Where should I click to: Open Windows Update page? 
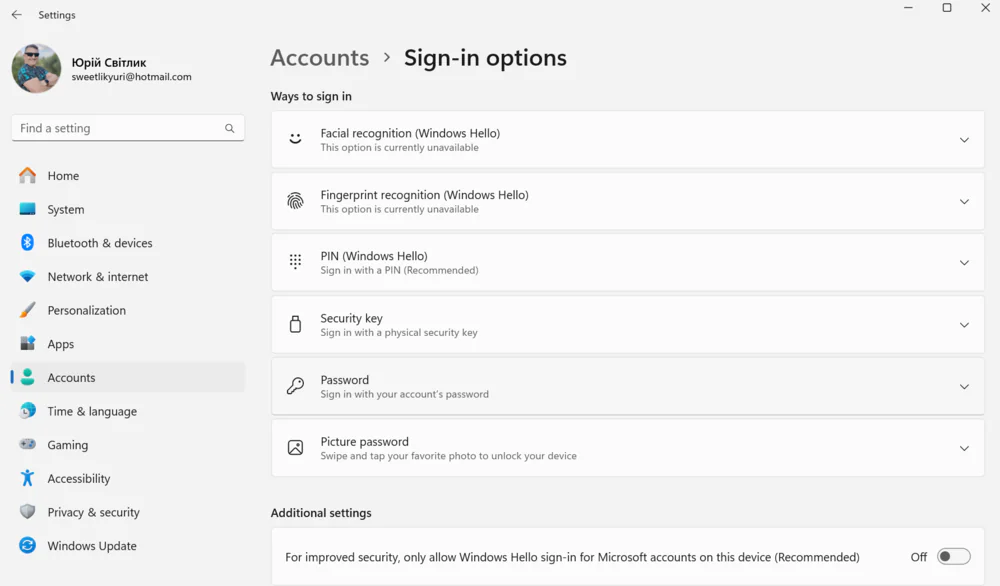pos(128,546)
